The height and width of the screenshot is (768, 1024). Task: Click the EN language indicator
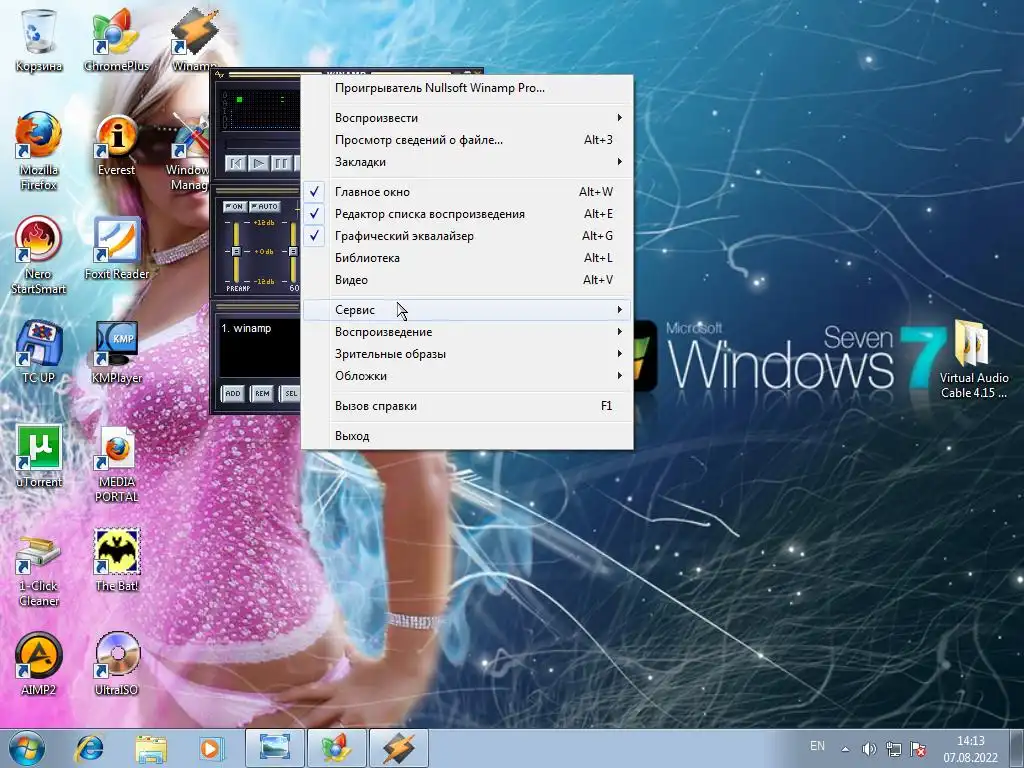[817, 746]
